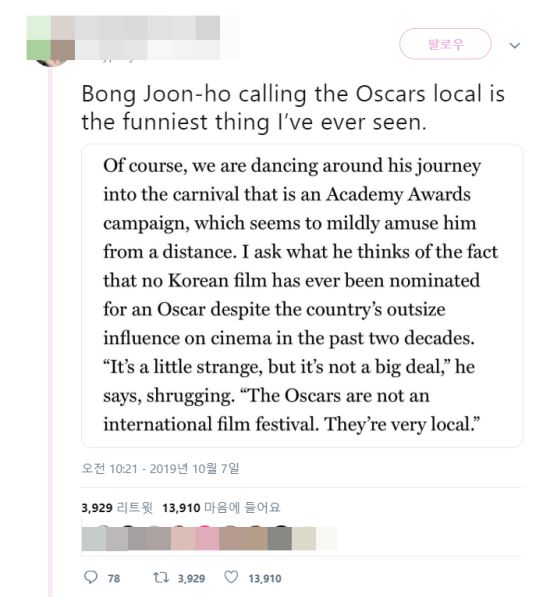The height and width of the screenshot is (597, 550).
Task: Open the quoted article image
Action: (x=302, y=296)
